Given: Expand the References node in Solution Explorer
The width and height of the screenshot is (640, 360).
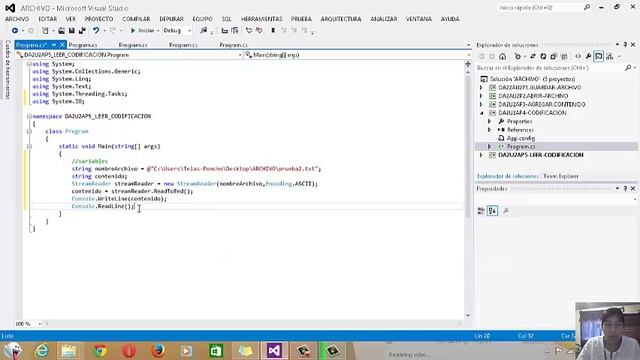Looking at the screenshot, I should pyautogui.click(x=489, y=130).
